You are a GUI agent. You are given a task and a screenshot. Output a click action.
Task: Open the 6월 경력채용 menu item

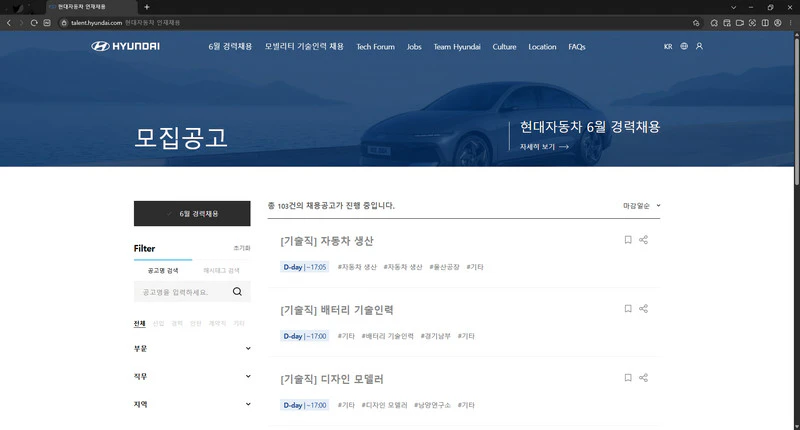(230, 46)
